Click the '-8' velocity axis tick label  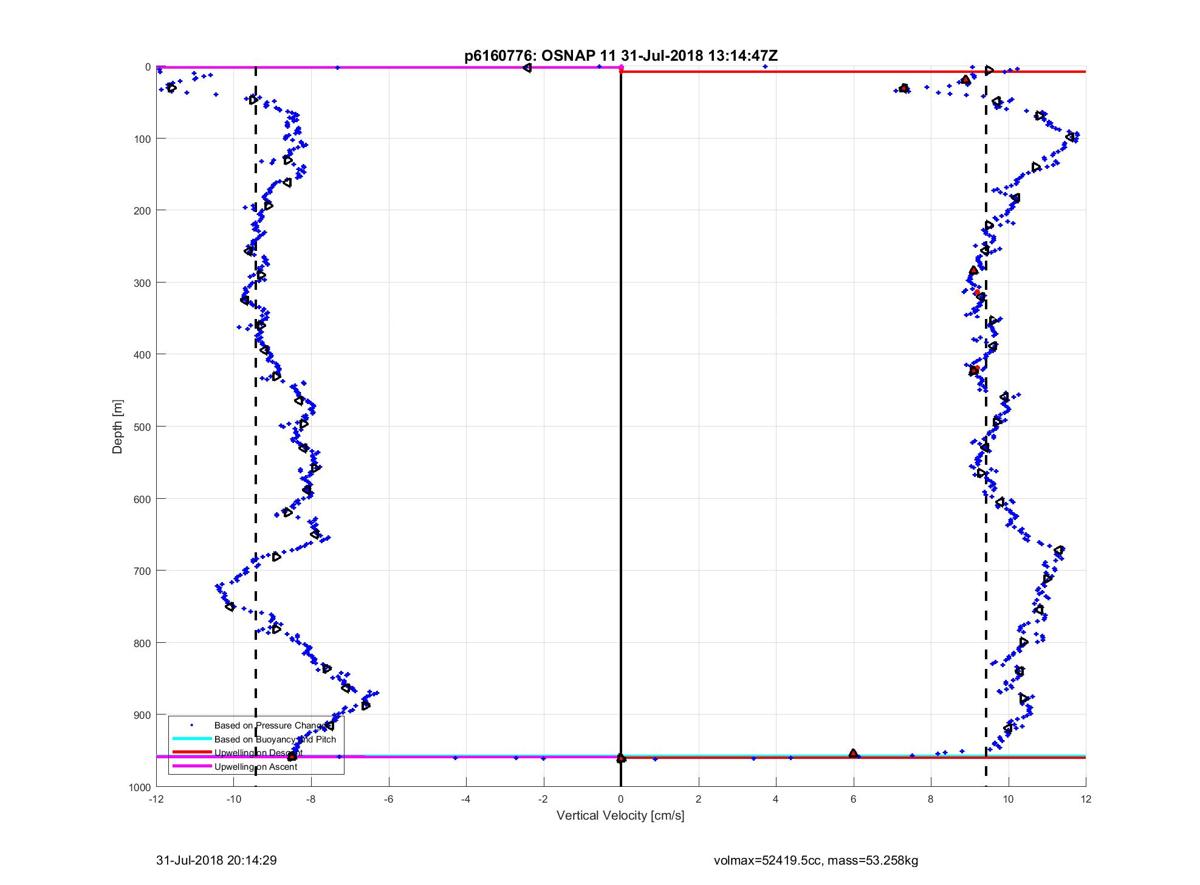(x=311, y=799)
